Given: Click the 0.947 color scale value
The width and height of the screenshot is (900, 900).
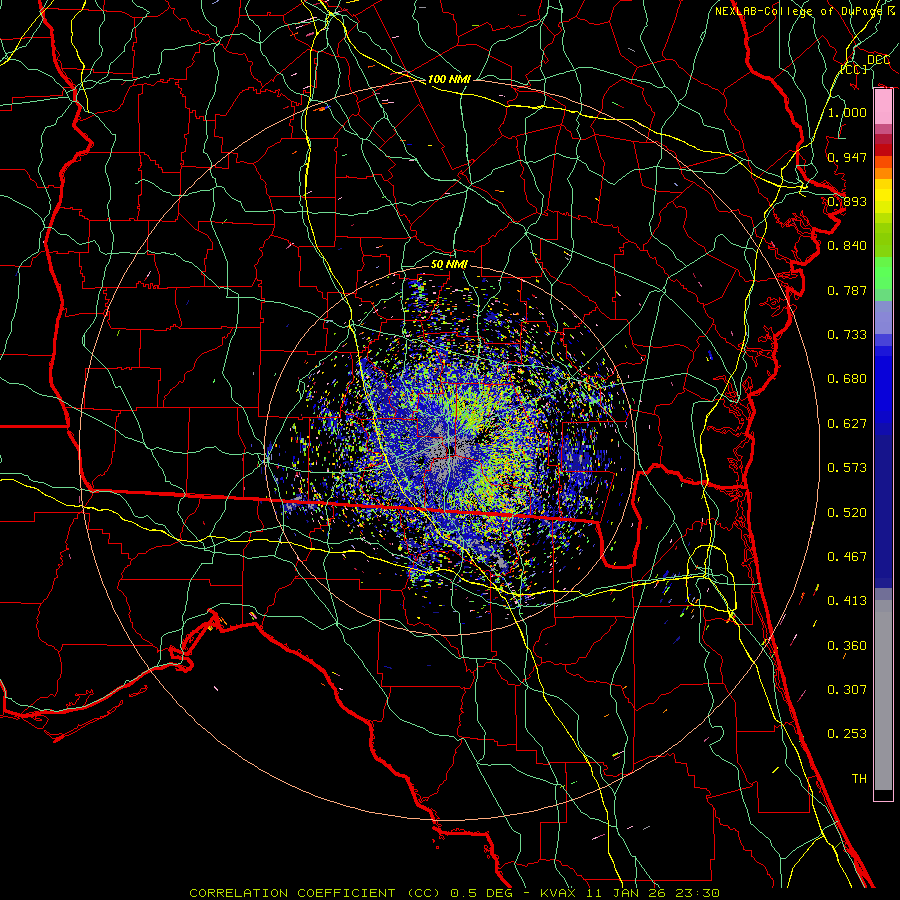Looking at the screenshot, I should point(847,157).
